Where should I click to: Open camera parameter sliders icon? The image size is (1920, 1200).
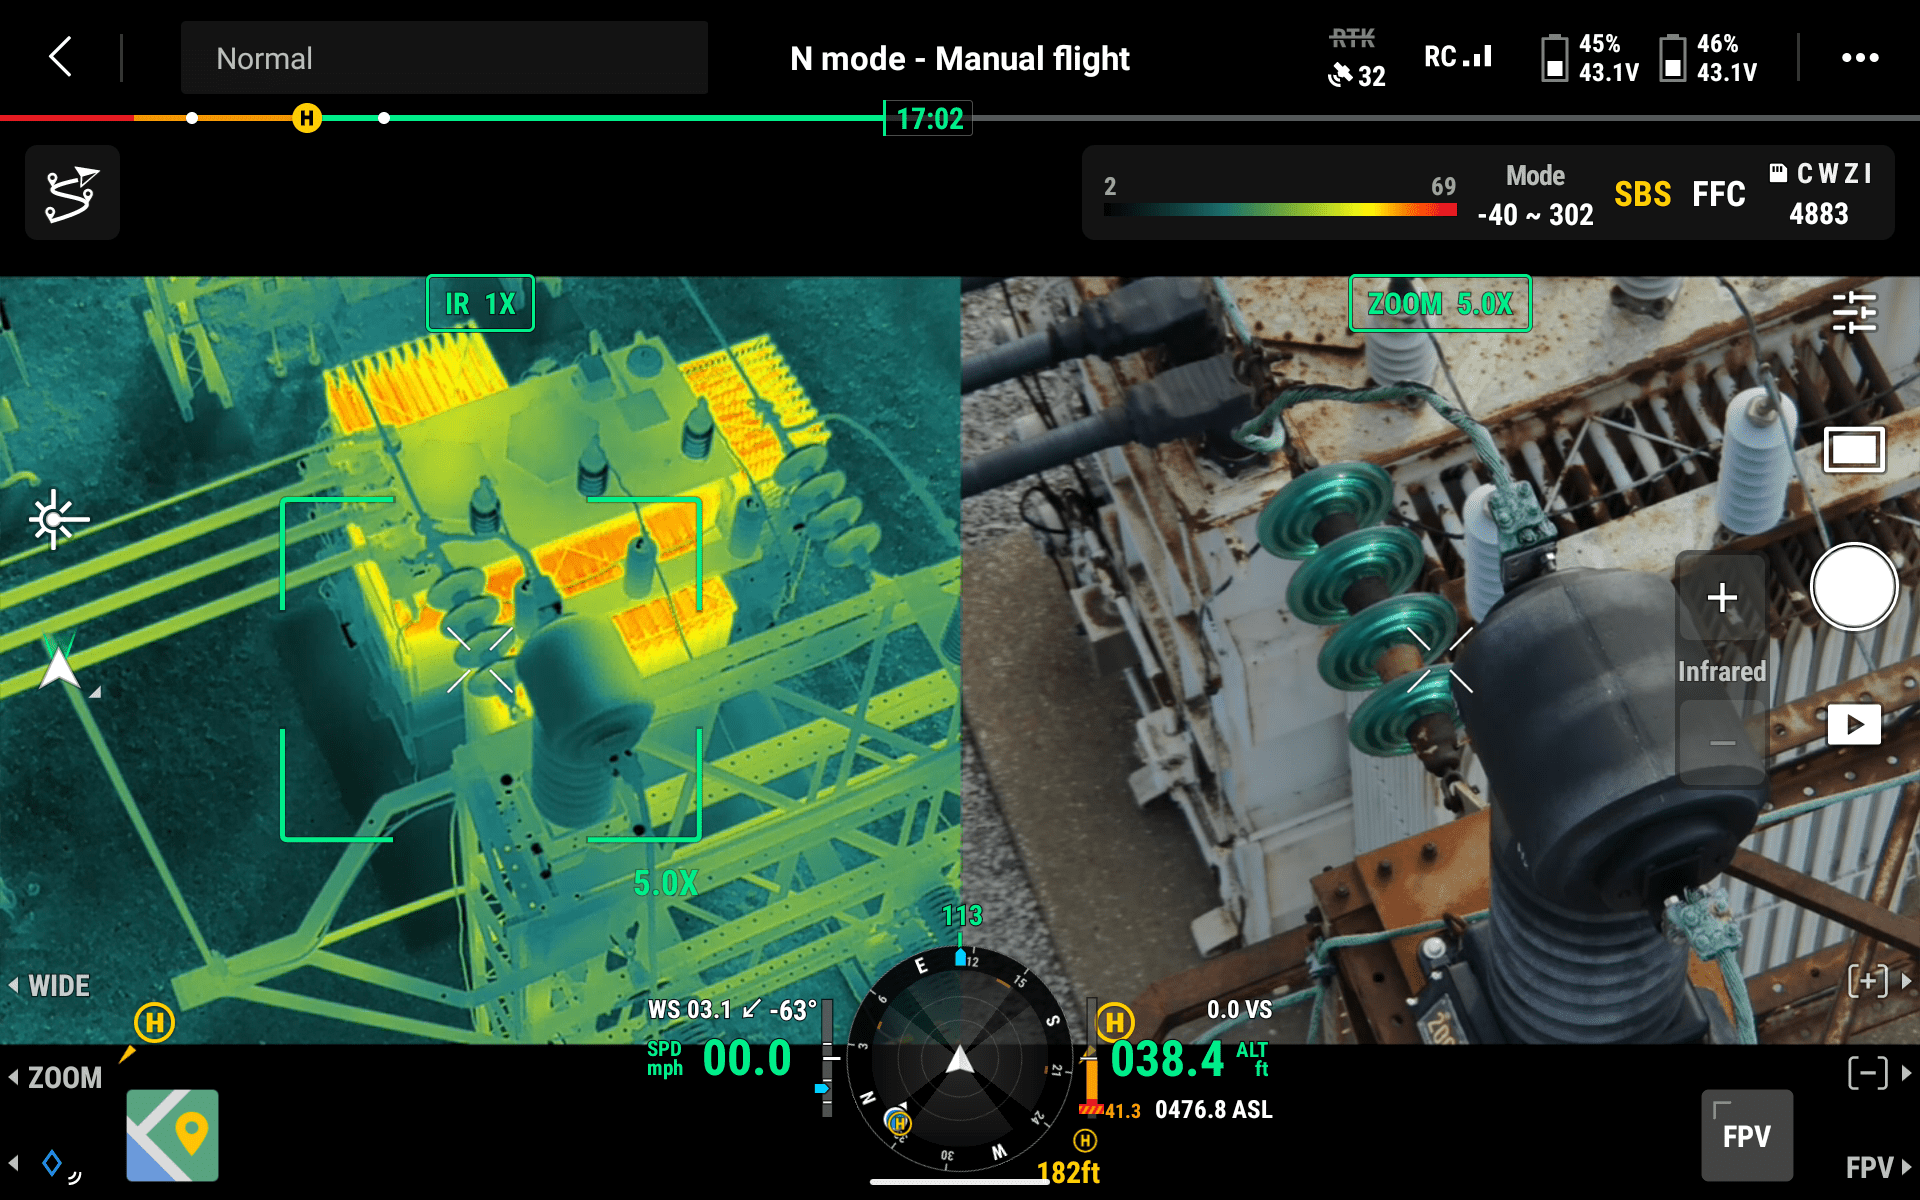1854,313
